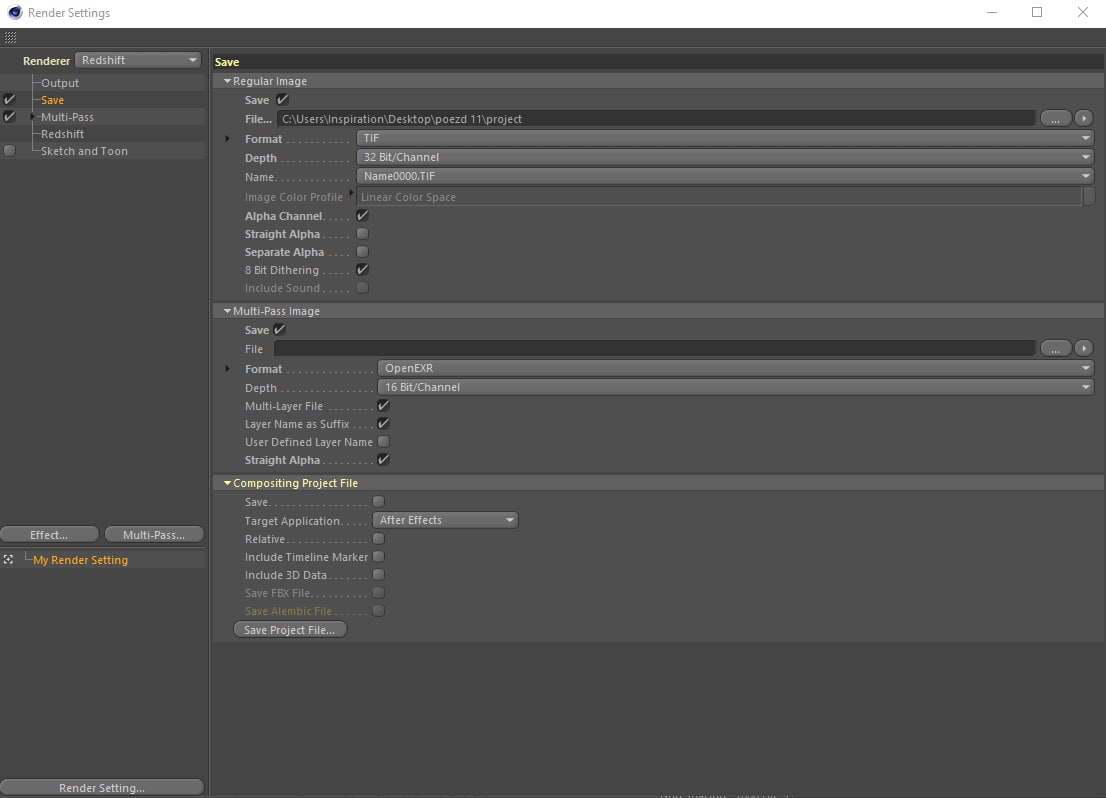
Task: Select Redshift in the settings list
Action: (62, 134)
